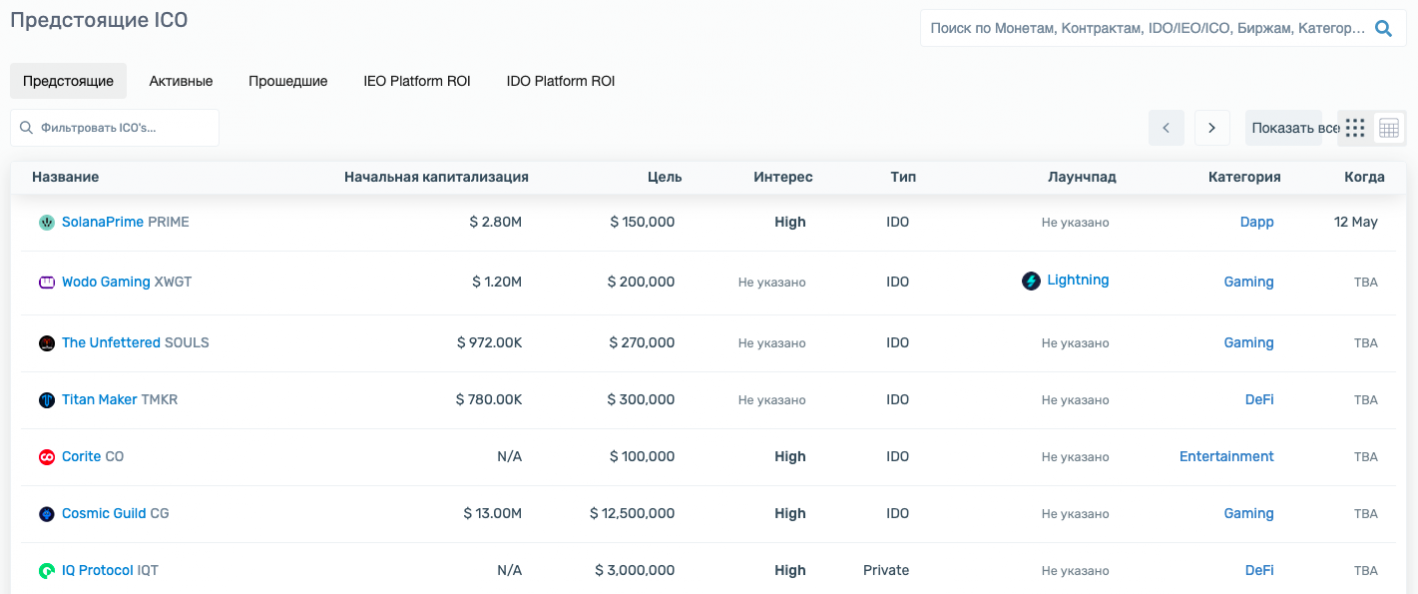Go to next page arrow
The image size is (1418, 594).
1212,128
